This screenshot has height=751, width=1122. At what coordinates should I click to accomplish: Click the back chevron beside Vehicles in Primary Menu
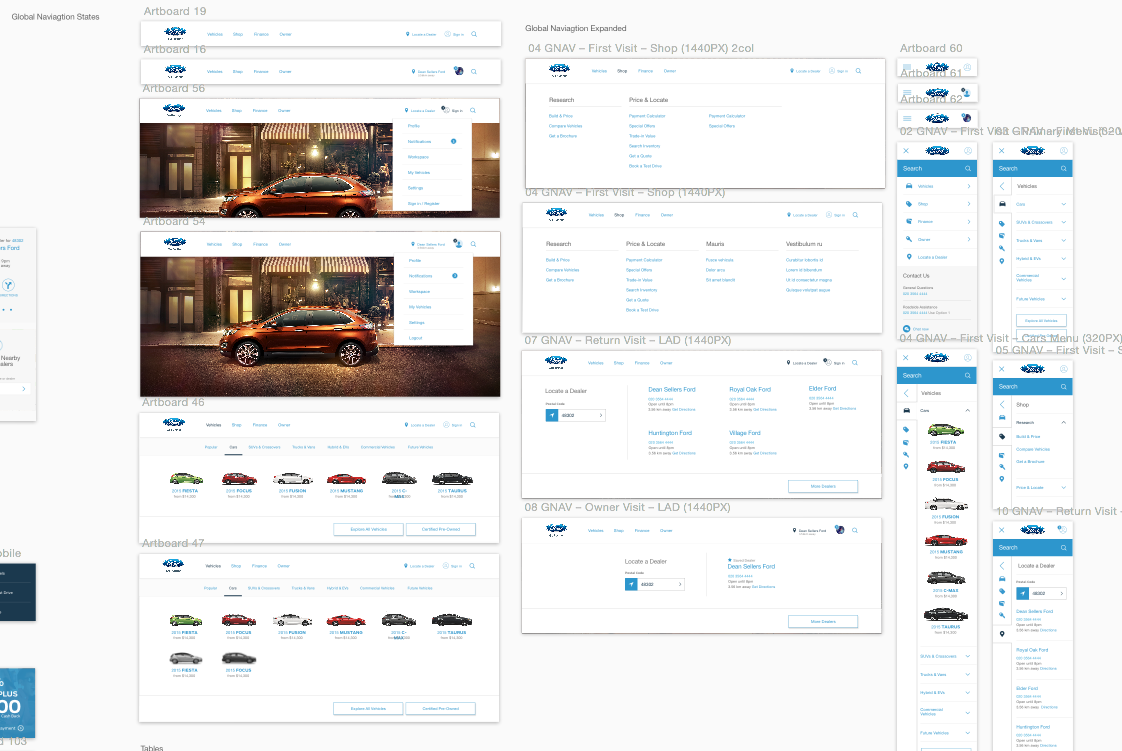[1002, 186]
